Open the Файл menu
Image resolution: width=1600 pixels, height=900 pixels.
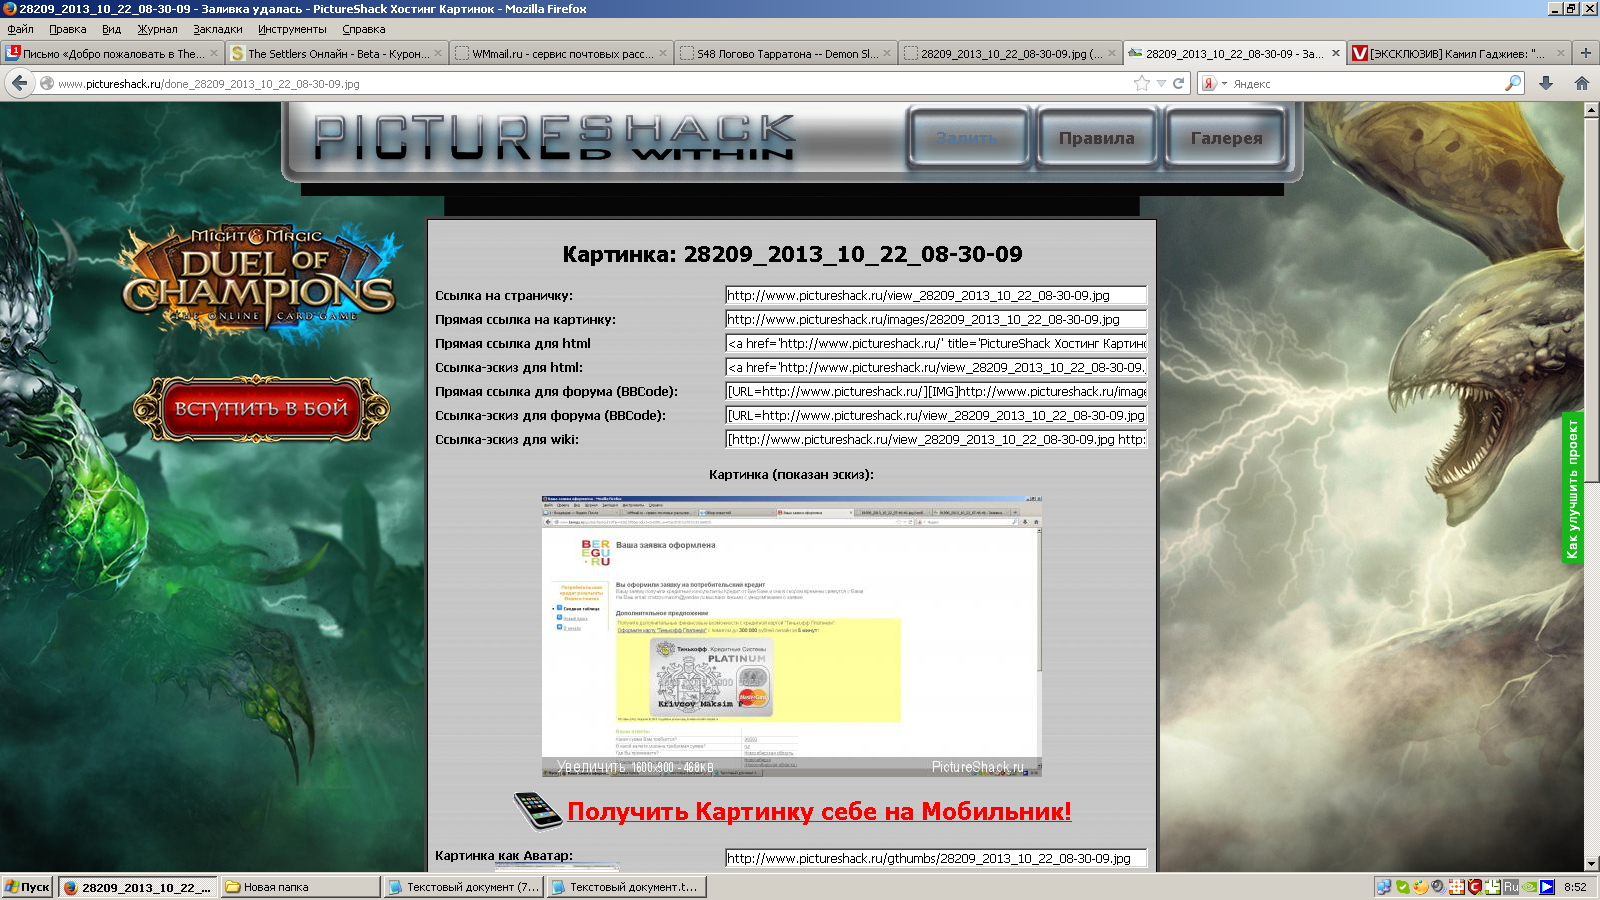20,29
